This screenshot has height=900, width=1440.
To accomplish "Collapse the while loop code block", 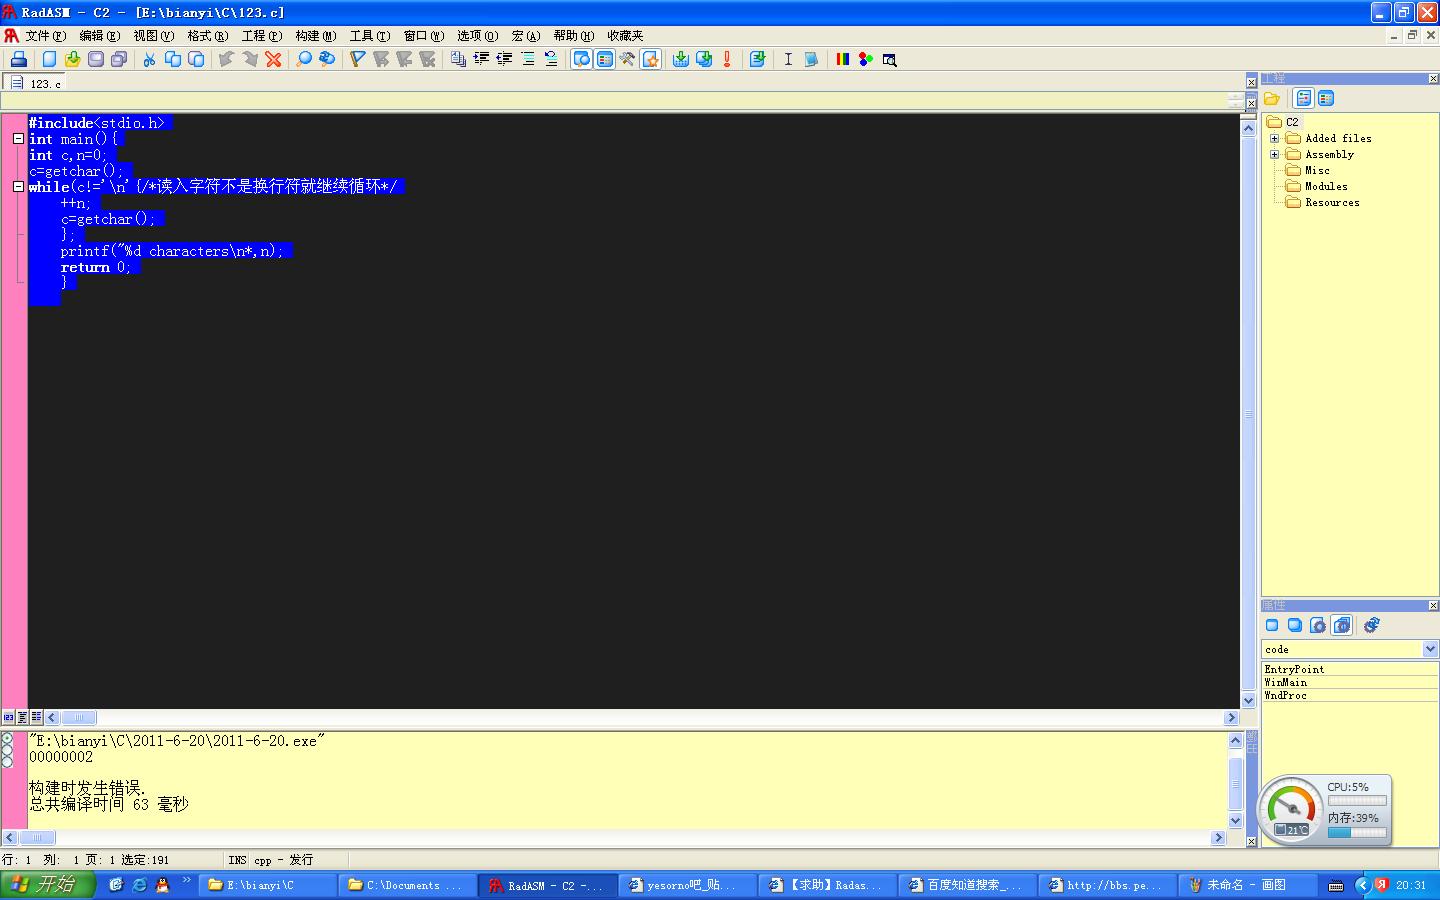I will (18, 187).
